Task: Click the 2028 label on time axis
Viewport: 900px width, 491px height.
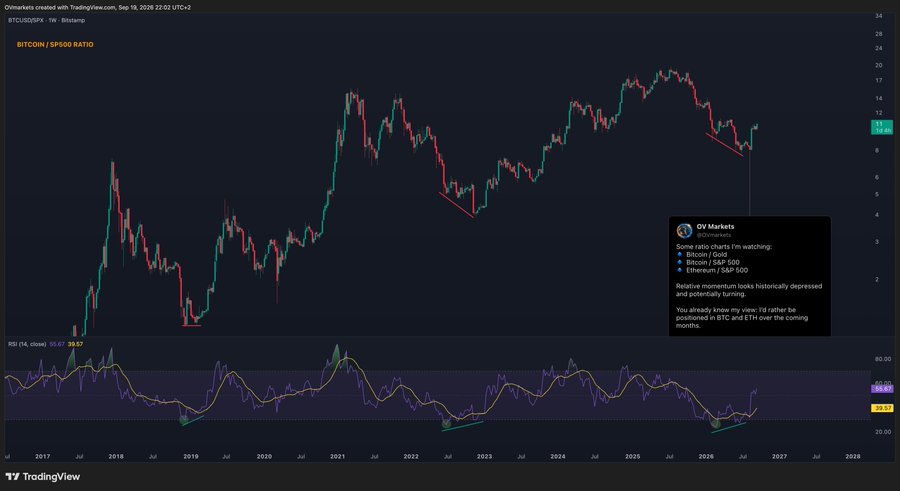Action: (853, 457)
